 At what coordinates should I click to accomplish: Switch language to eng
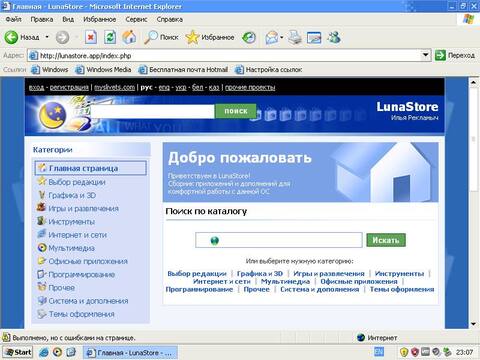pyautogui.click(x=164, y=87)
